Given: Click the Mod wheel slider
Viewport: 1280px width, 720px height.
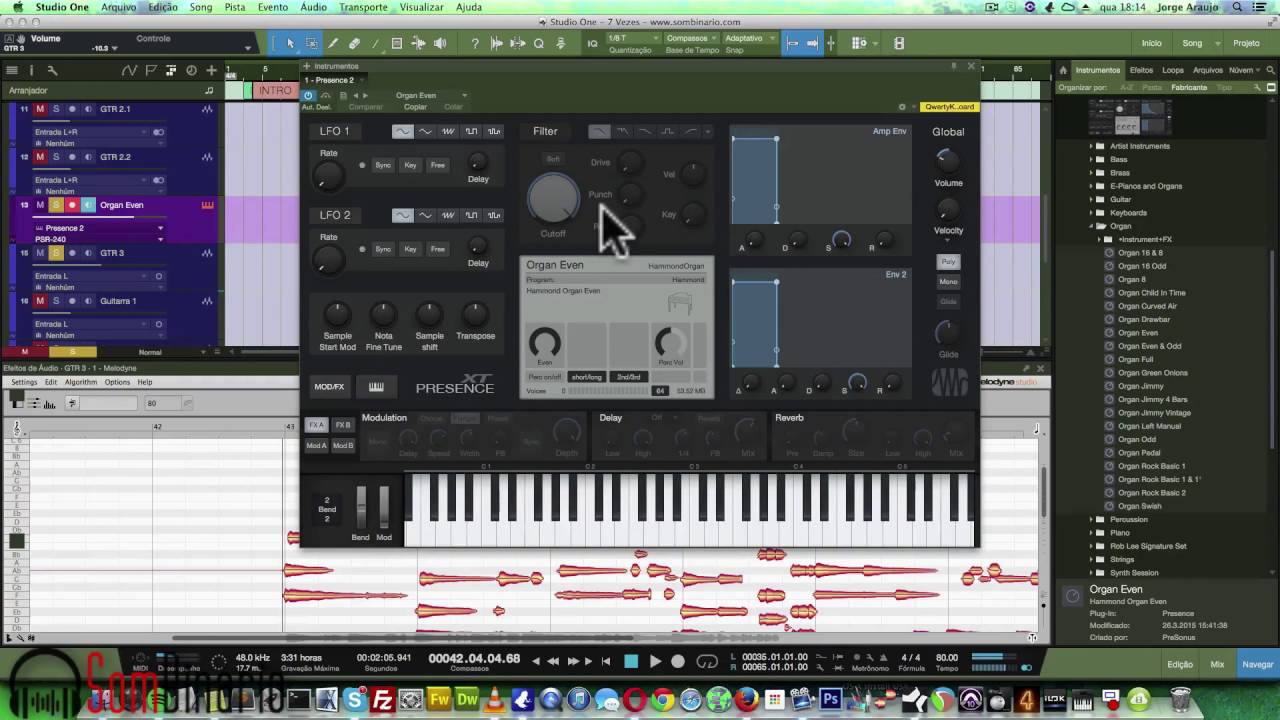Looking at the screenshot, I should pos(384,508).
